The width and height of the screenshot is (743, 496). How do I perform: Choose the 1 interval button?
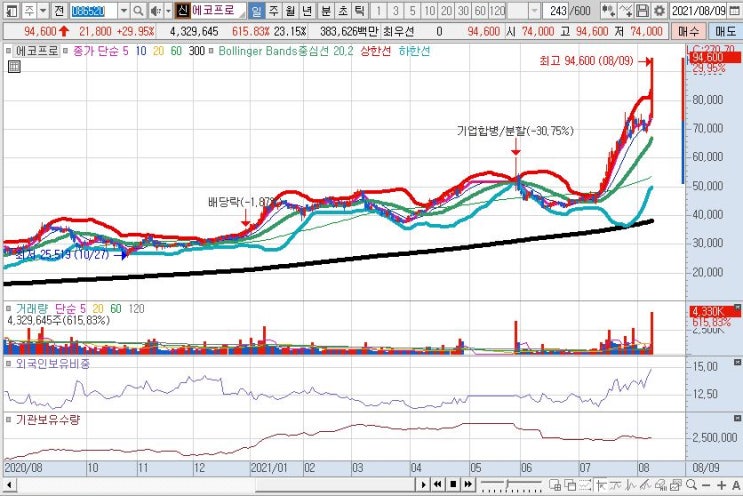click(x=378, y=10)
